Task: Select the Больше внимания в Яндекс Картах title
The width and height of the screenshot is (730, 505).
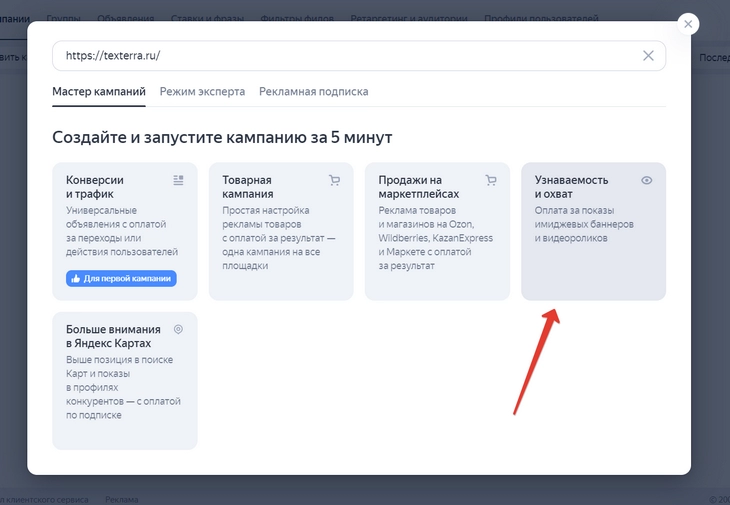Action: coord(113,336)
